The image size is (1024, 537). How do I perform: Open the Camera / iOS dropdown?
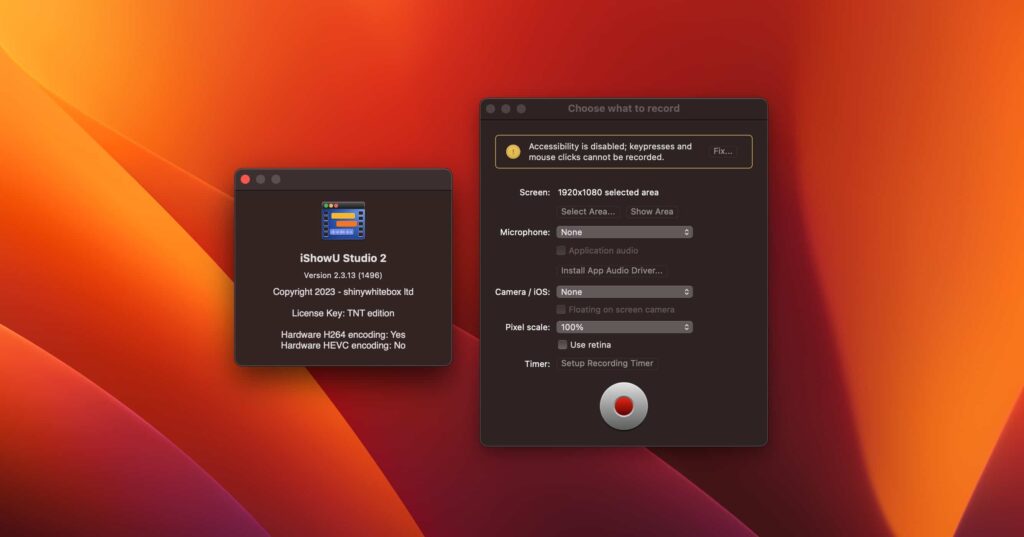click(624, 292)
